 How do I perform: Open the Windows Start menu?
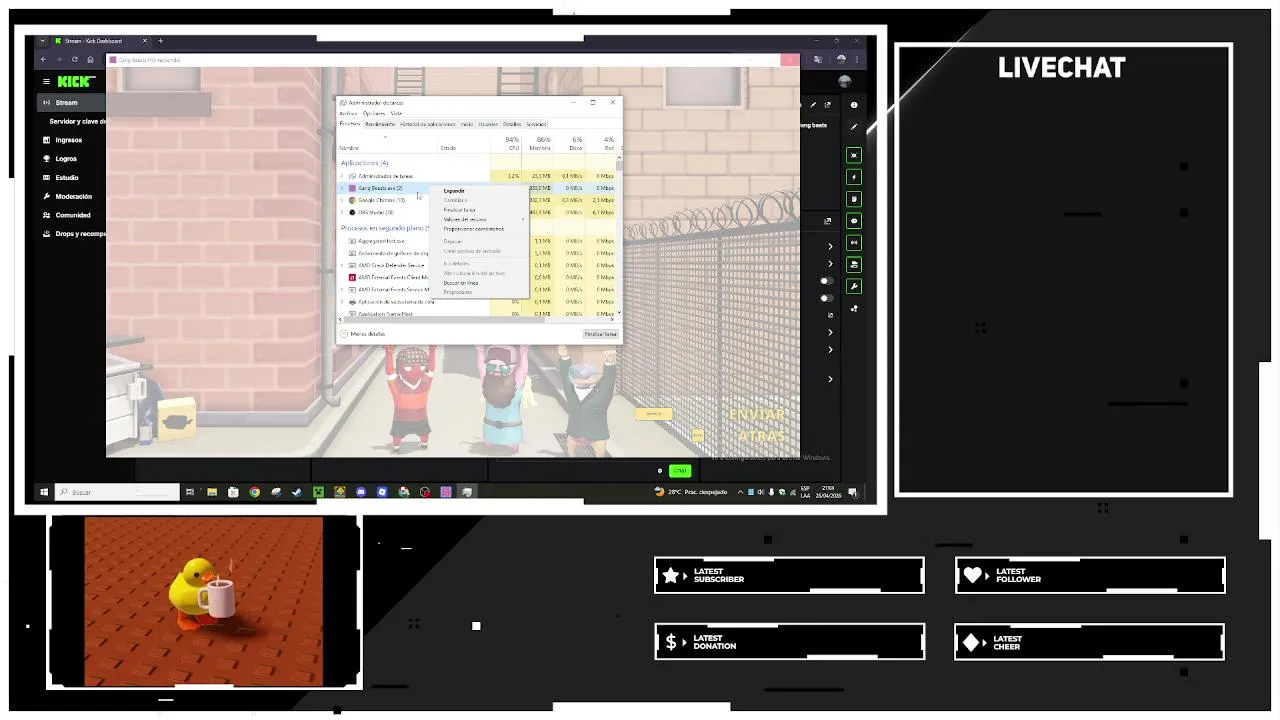(44, 492)
